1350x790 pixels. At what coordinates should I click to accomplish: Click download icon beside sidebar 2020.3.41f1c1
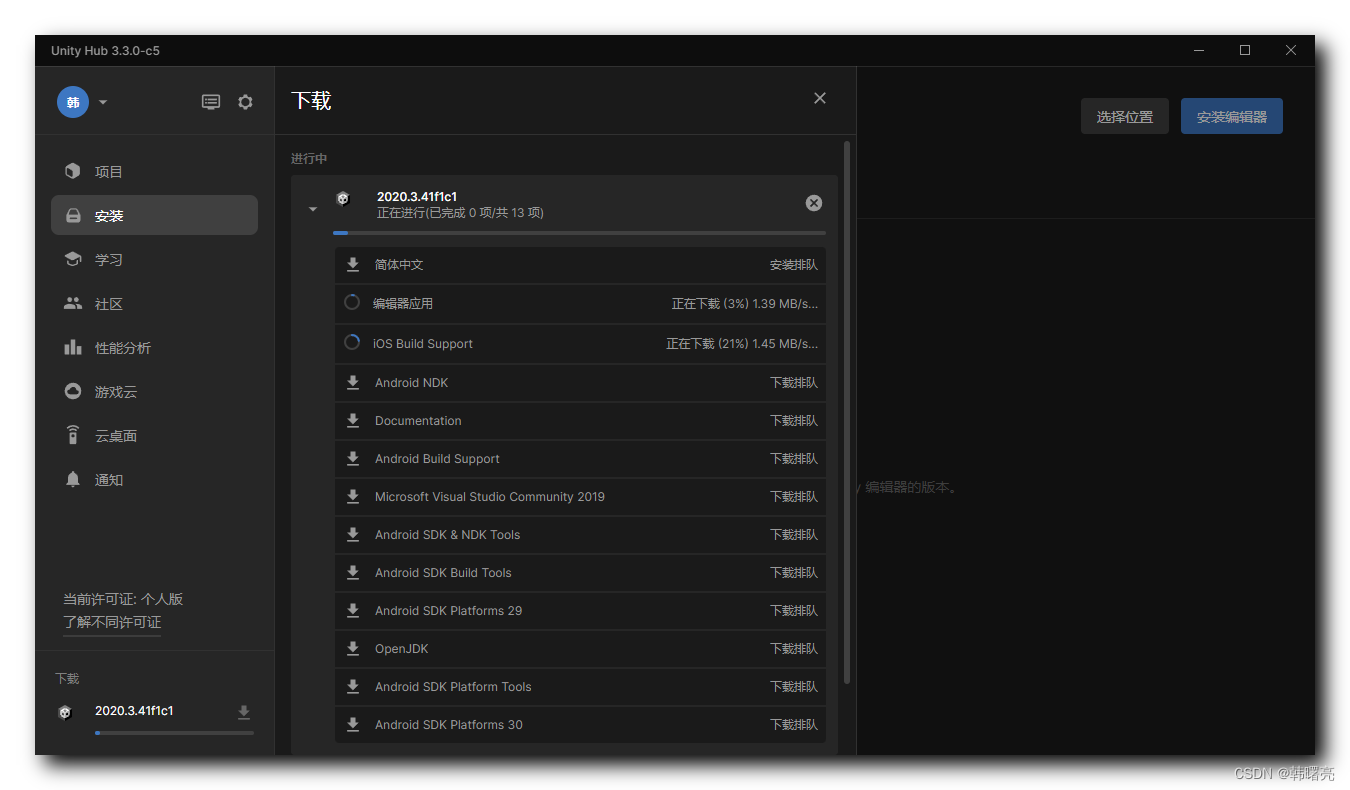[x=243, y=712]
